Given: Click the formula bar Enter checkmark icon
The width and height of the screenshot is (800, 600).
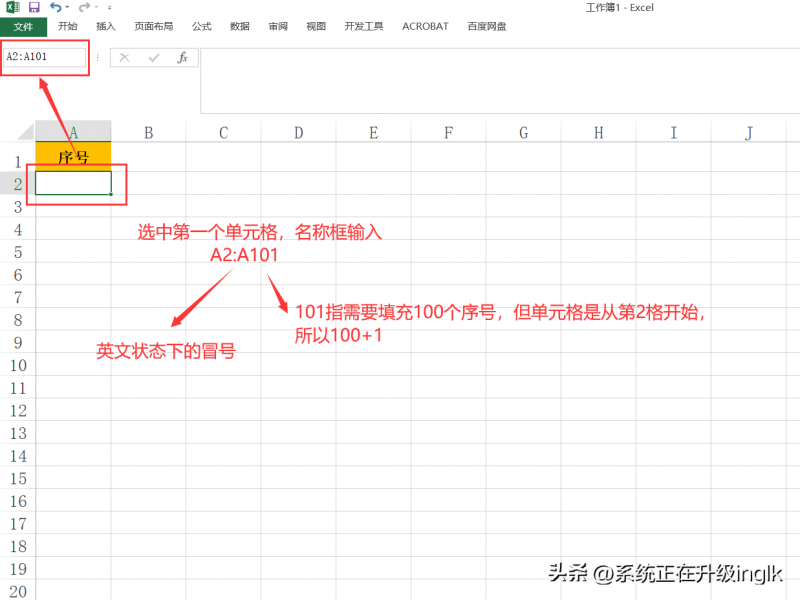Looking at the screenshot, I should coord(154,58).
